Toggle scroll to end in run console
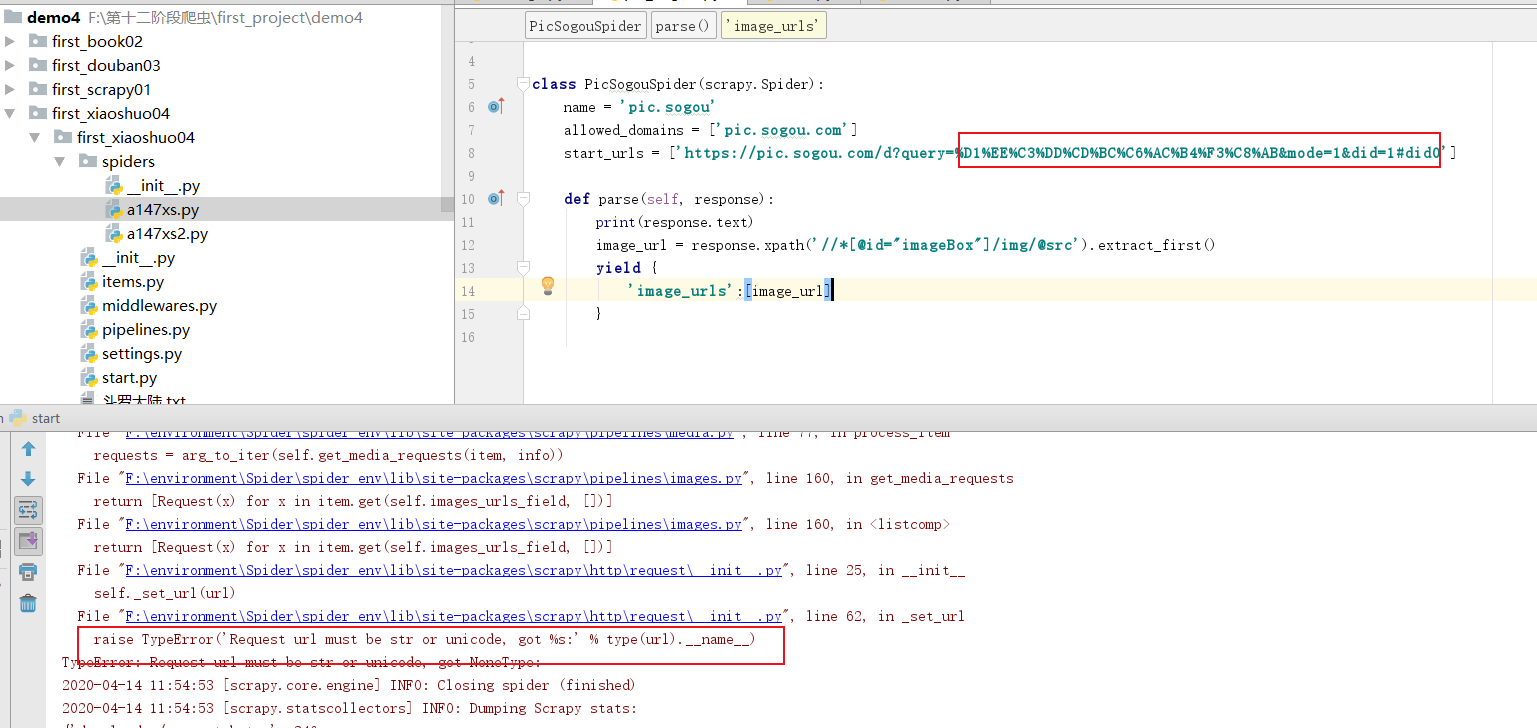Viewport: 1537px width, 728px height. [28, 541]
